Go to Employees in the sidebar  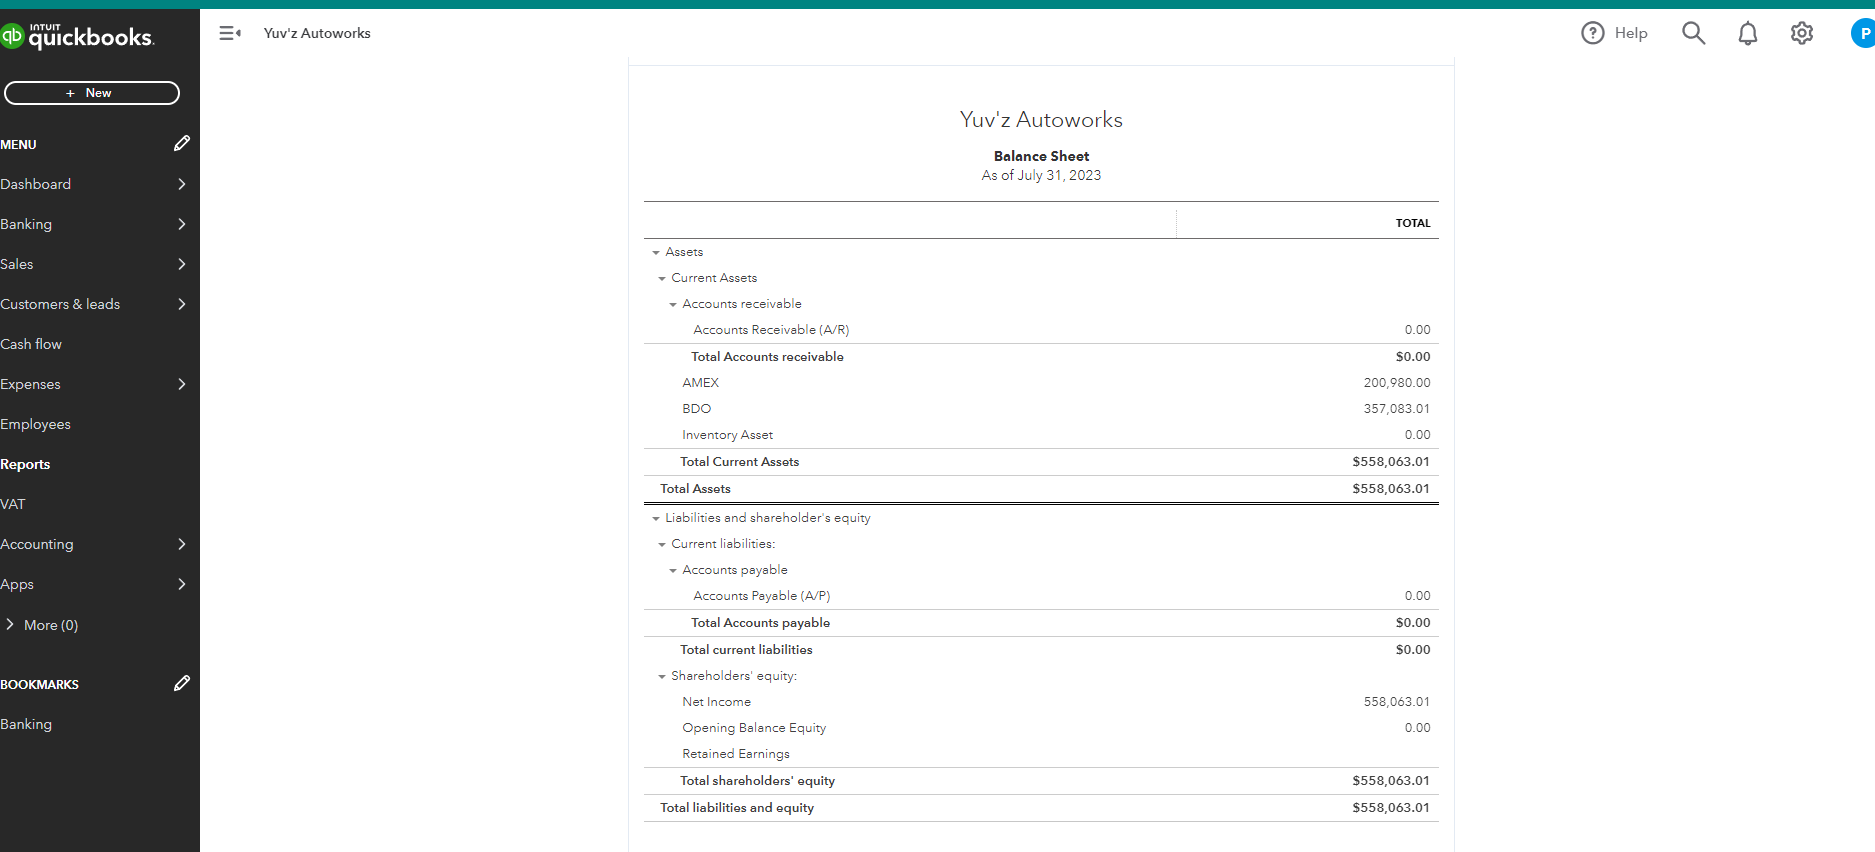[x=36, y=424]
